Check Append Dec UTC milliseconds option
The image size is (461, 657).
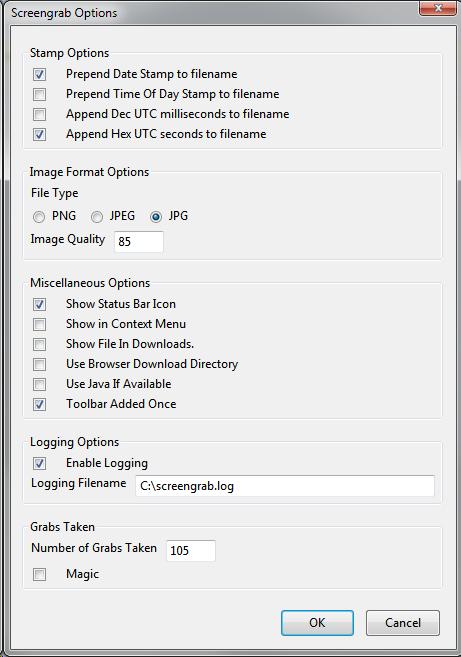[39, 114]
